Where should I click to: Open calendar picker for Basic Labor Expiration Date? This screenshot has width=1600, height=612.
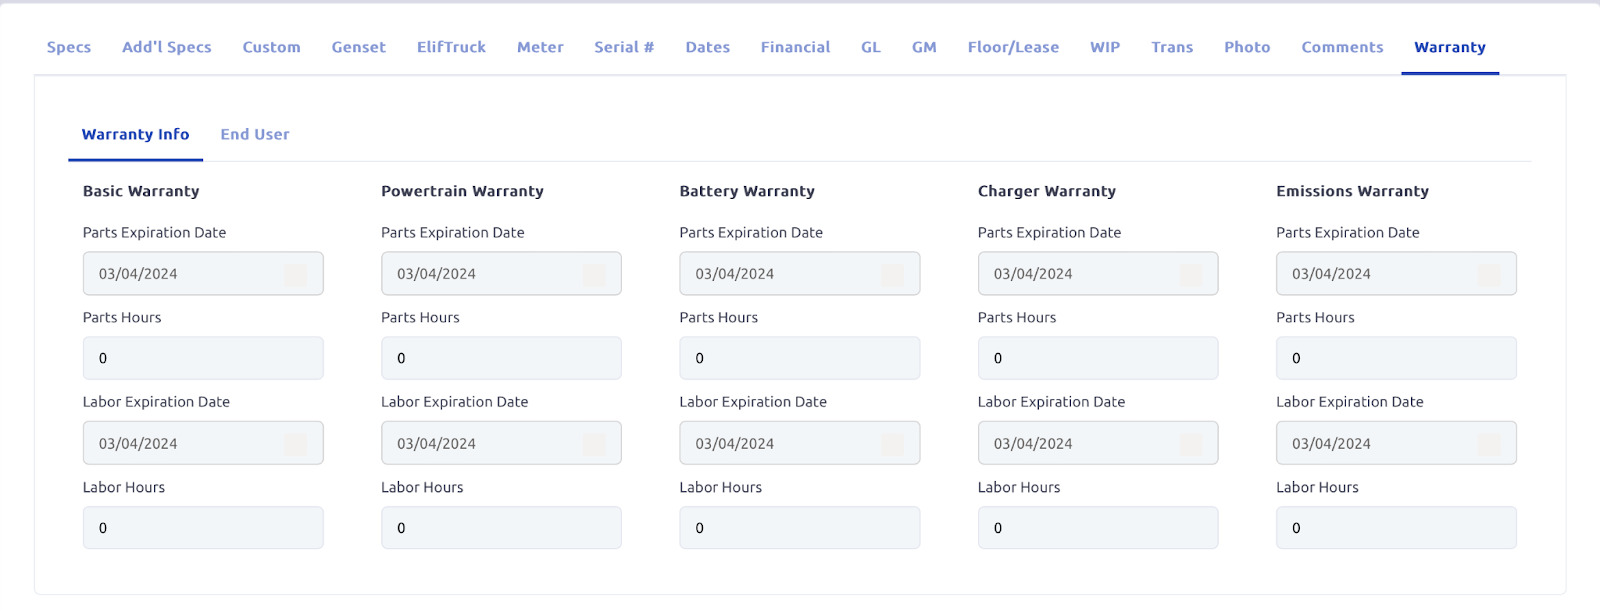click(296, 444)
